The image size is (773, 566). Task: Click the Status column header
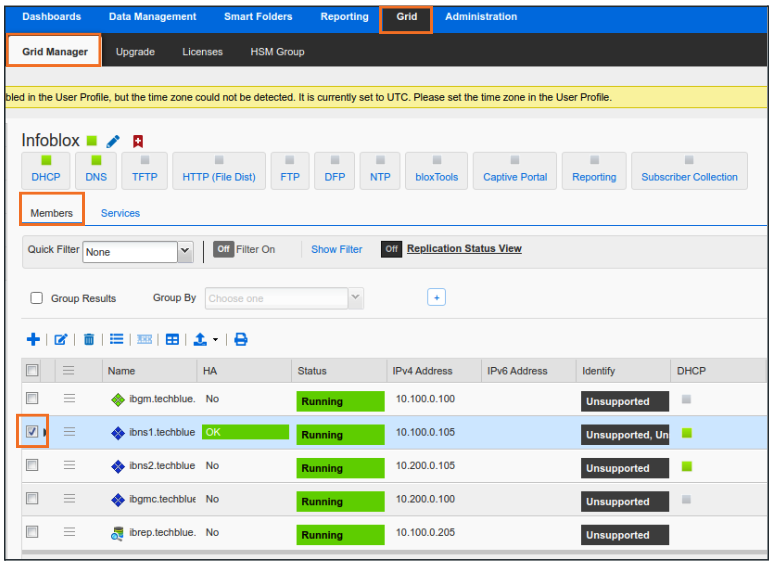(312, 371)
